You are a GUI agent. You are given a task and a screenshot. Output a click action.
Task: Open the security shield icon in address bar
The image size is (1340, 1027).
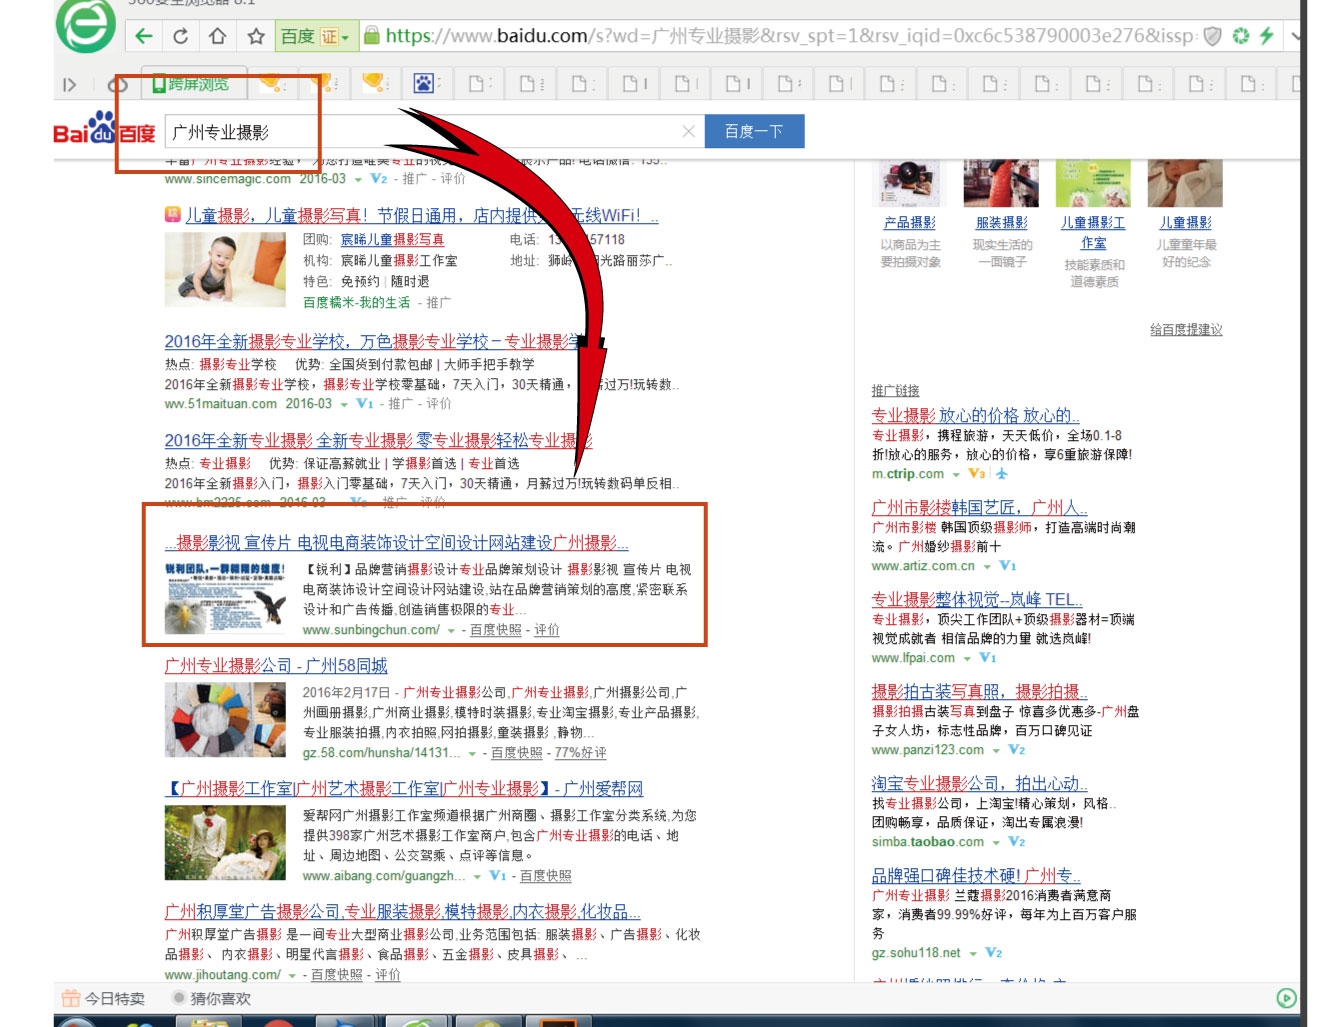coord(1212,36)
